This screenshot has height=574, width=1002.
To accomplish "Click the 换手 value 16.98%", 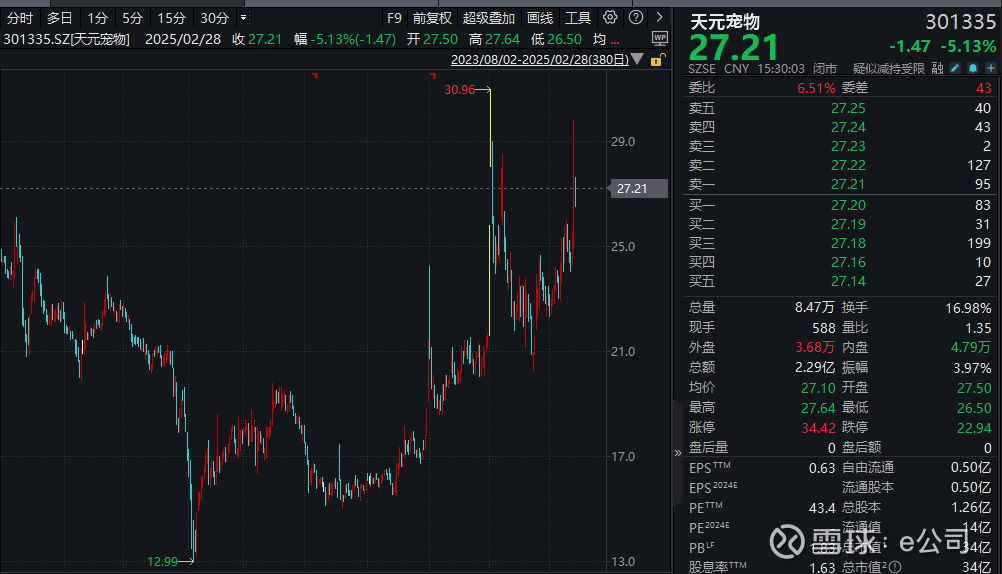I will 968,308.
